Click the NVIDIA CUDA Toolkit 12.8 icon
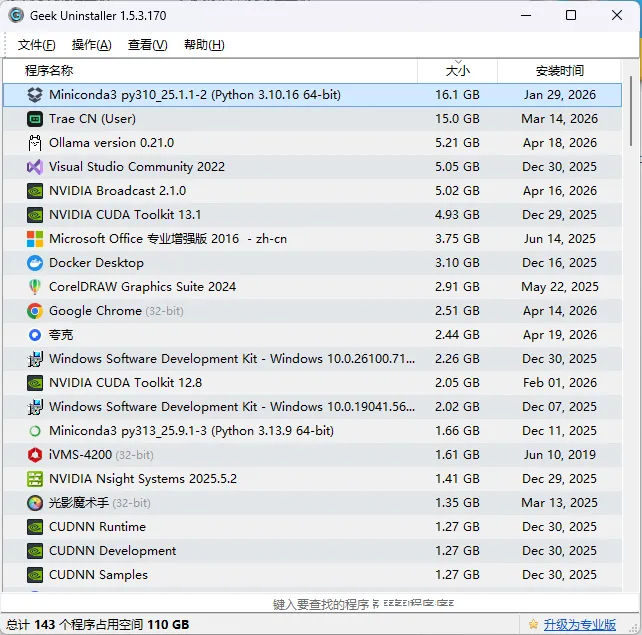642x635 pixels. (35, 383)
